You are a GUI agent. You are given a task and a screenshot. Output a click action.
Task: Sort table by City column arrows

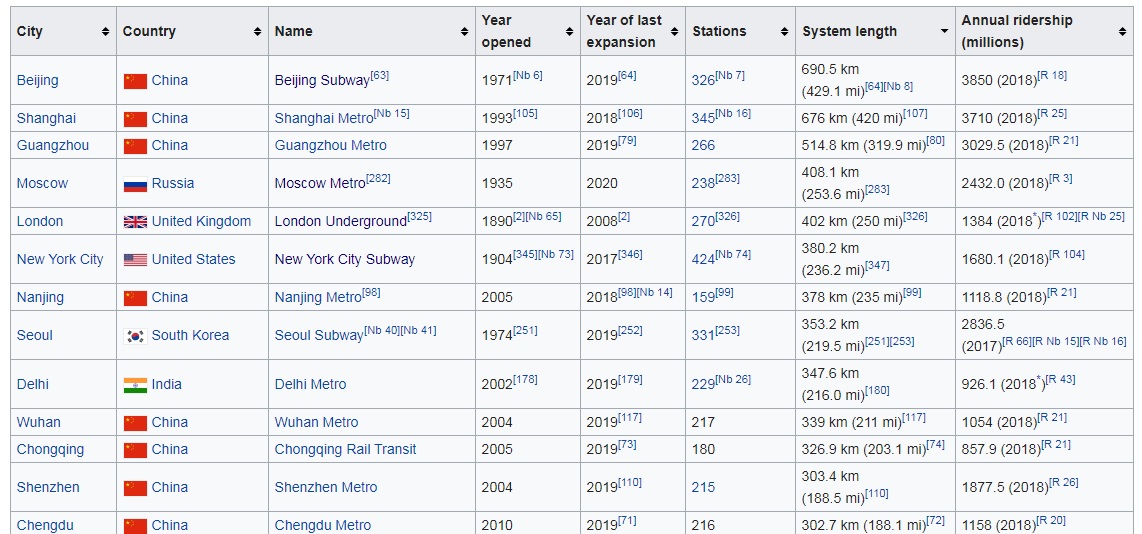point(106,32)
